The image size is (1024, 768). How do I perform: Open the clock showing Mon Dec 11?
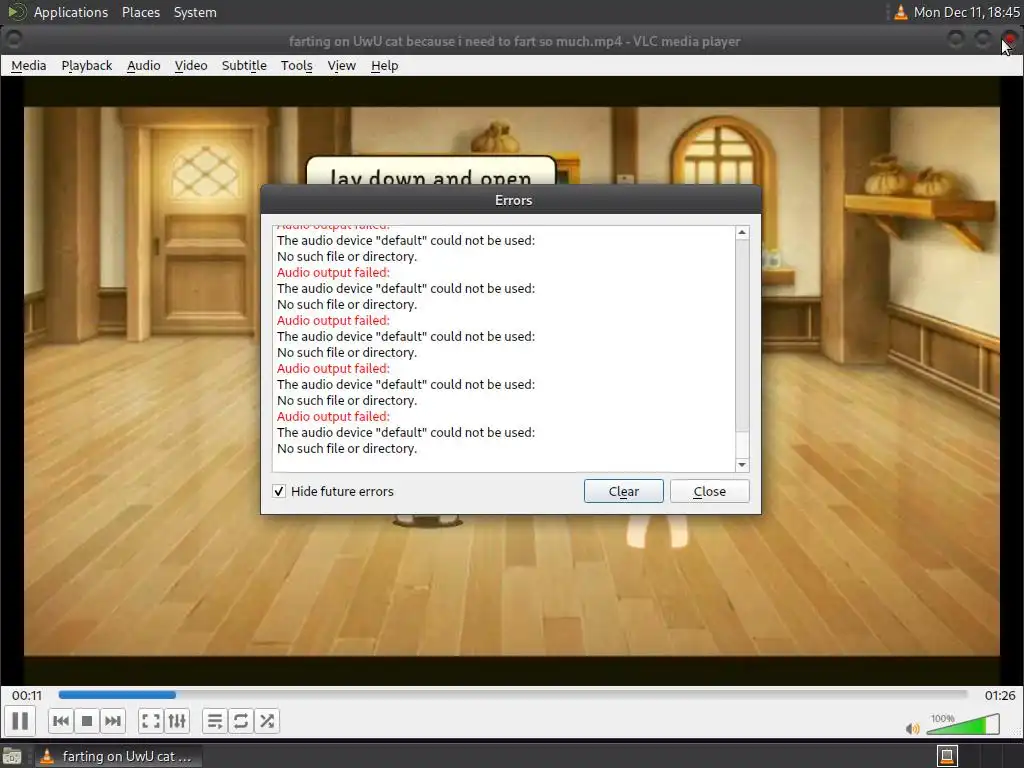pyautogui.click(x=967, y=12)
